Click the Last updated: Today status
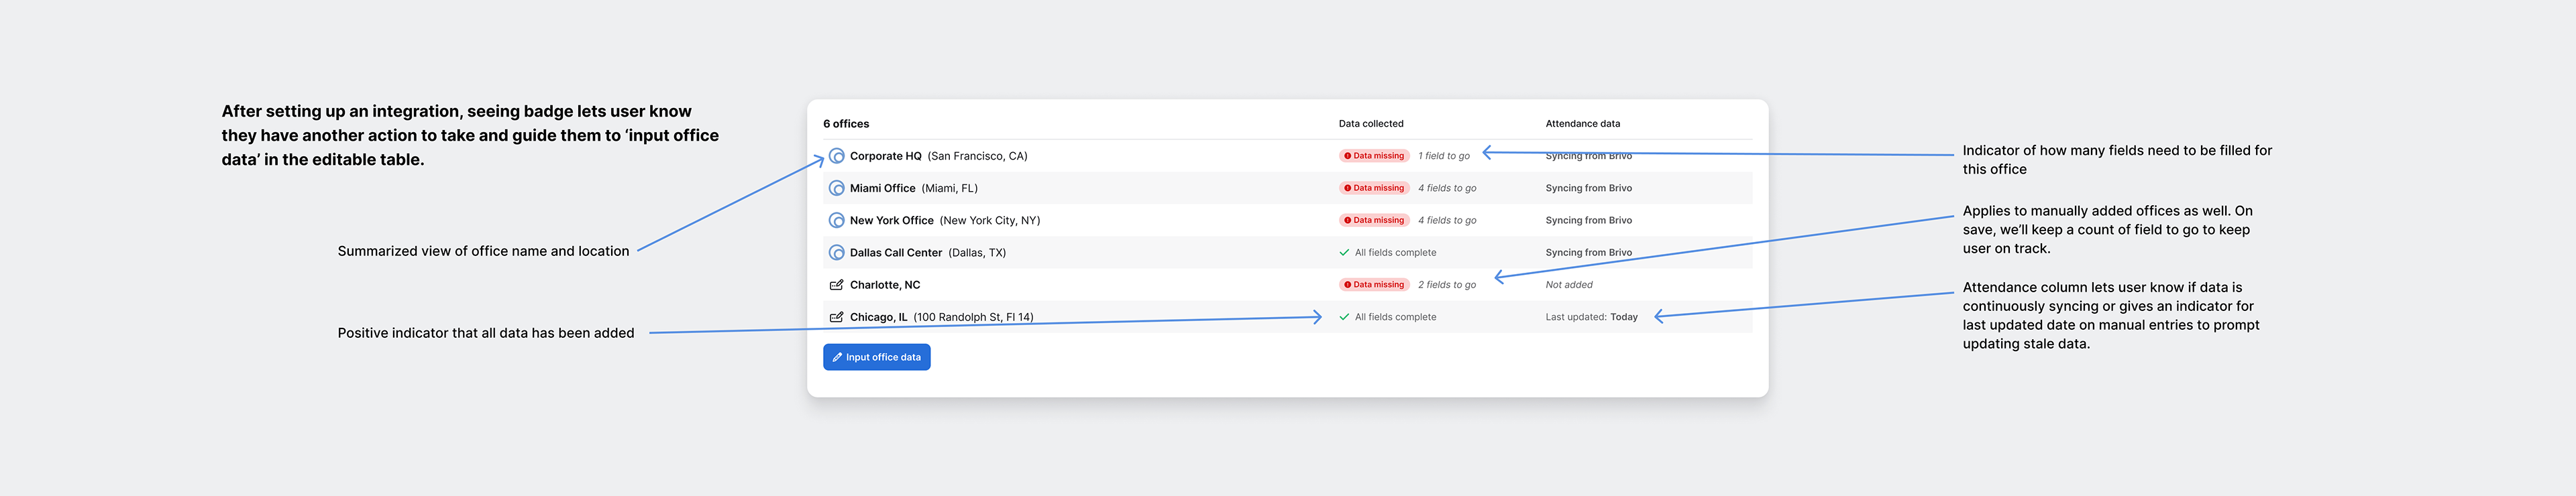 (1591, 317)
